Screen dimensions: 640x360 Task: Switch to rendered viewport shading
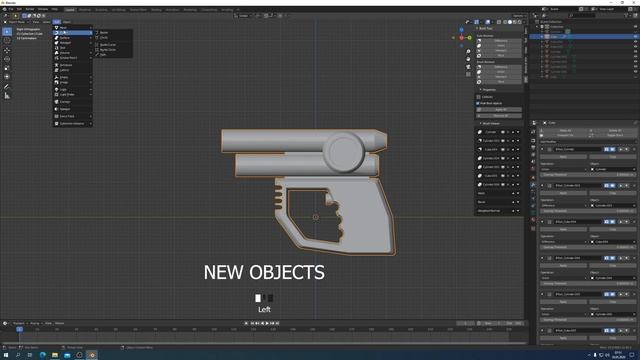point(520,22)
